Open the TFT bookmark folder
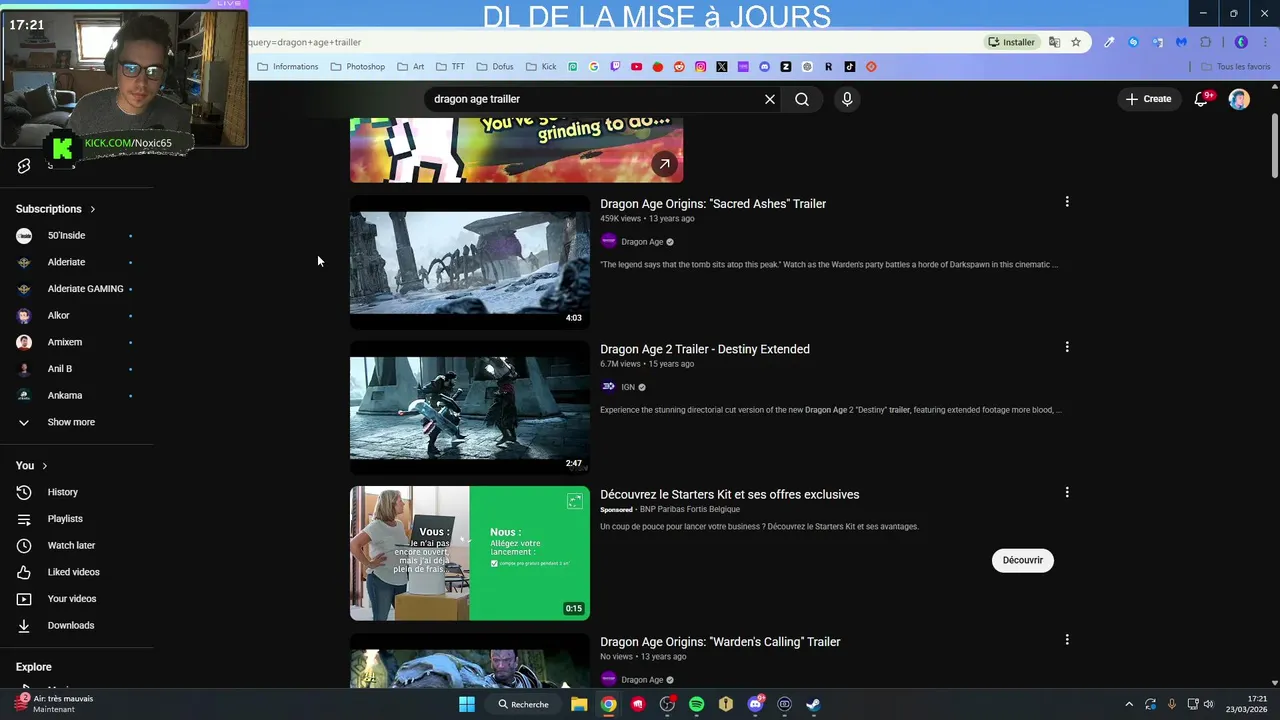Image resolution: width=1280 pixels, height=720 pixels. pos(450,67)
